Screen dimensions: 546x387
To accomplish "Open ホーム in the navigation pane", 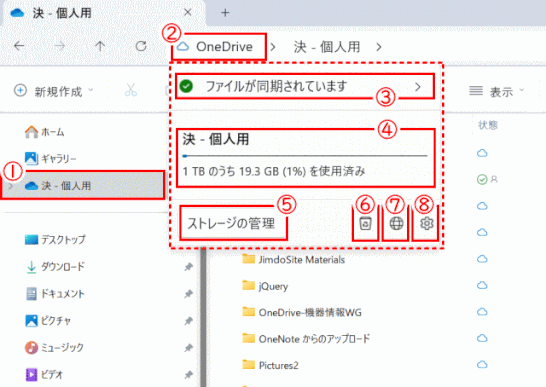I will click(x=45, y=132).
